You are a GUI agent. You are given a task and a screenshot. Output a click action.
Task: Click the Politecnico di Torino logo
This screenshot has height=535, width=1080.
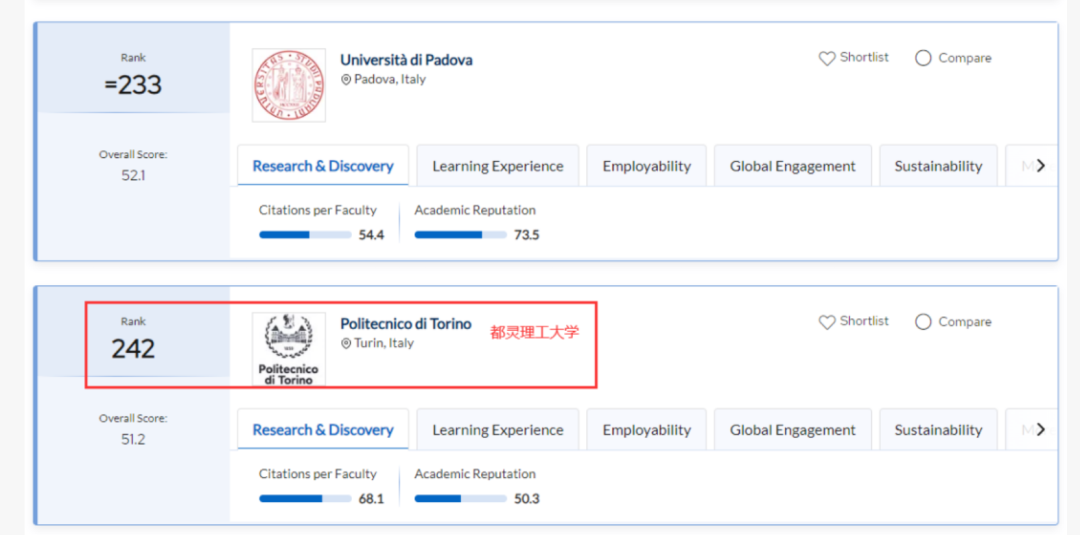pyautogui.click(x=289, y=349)
